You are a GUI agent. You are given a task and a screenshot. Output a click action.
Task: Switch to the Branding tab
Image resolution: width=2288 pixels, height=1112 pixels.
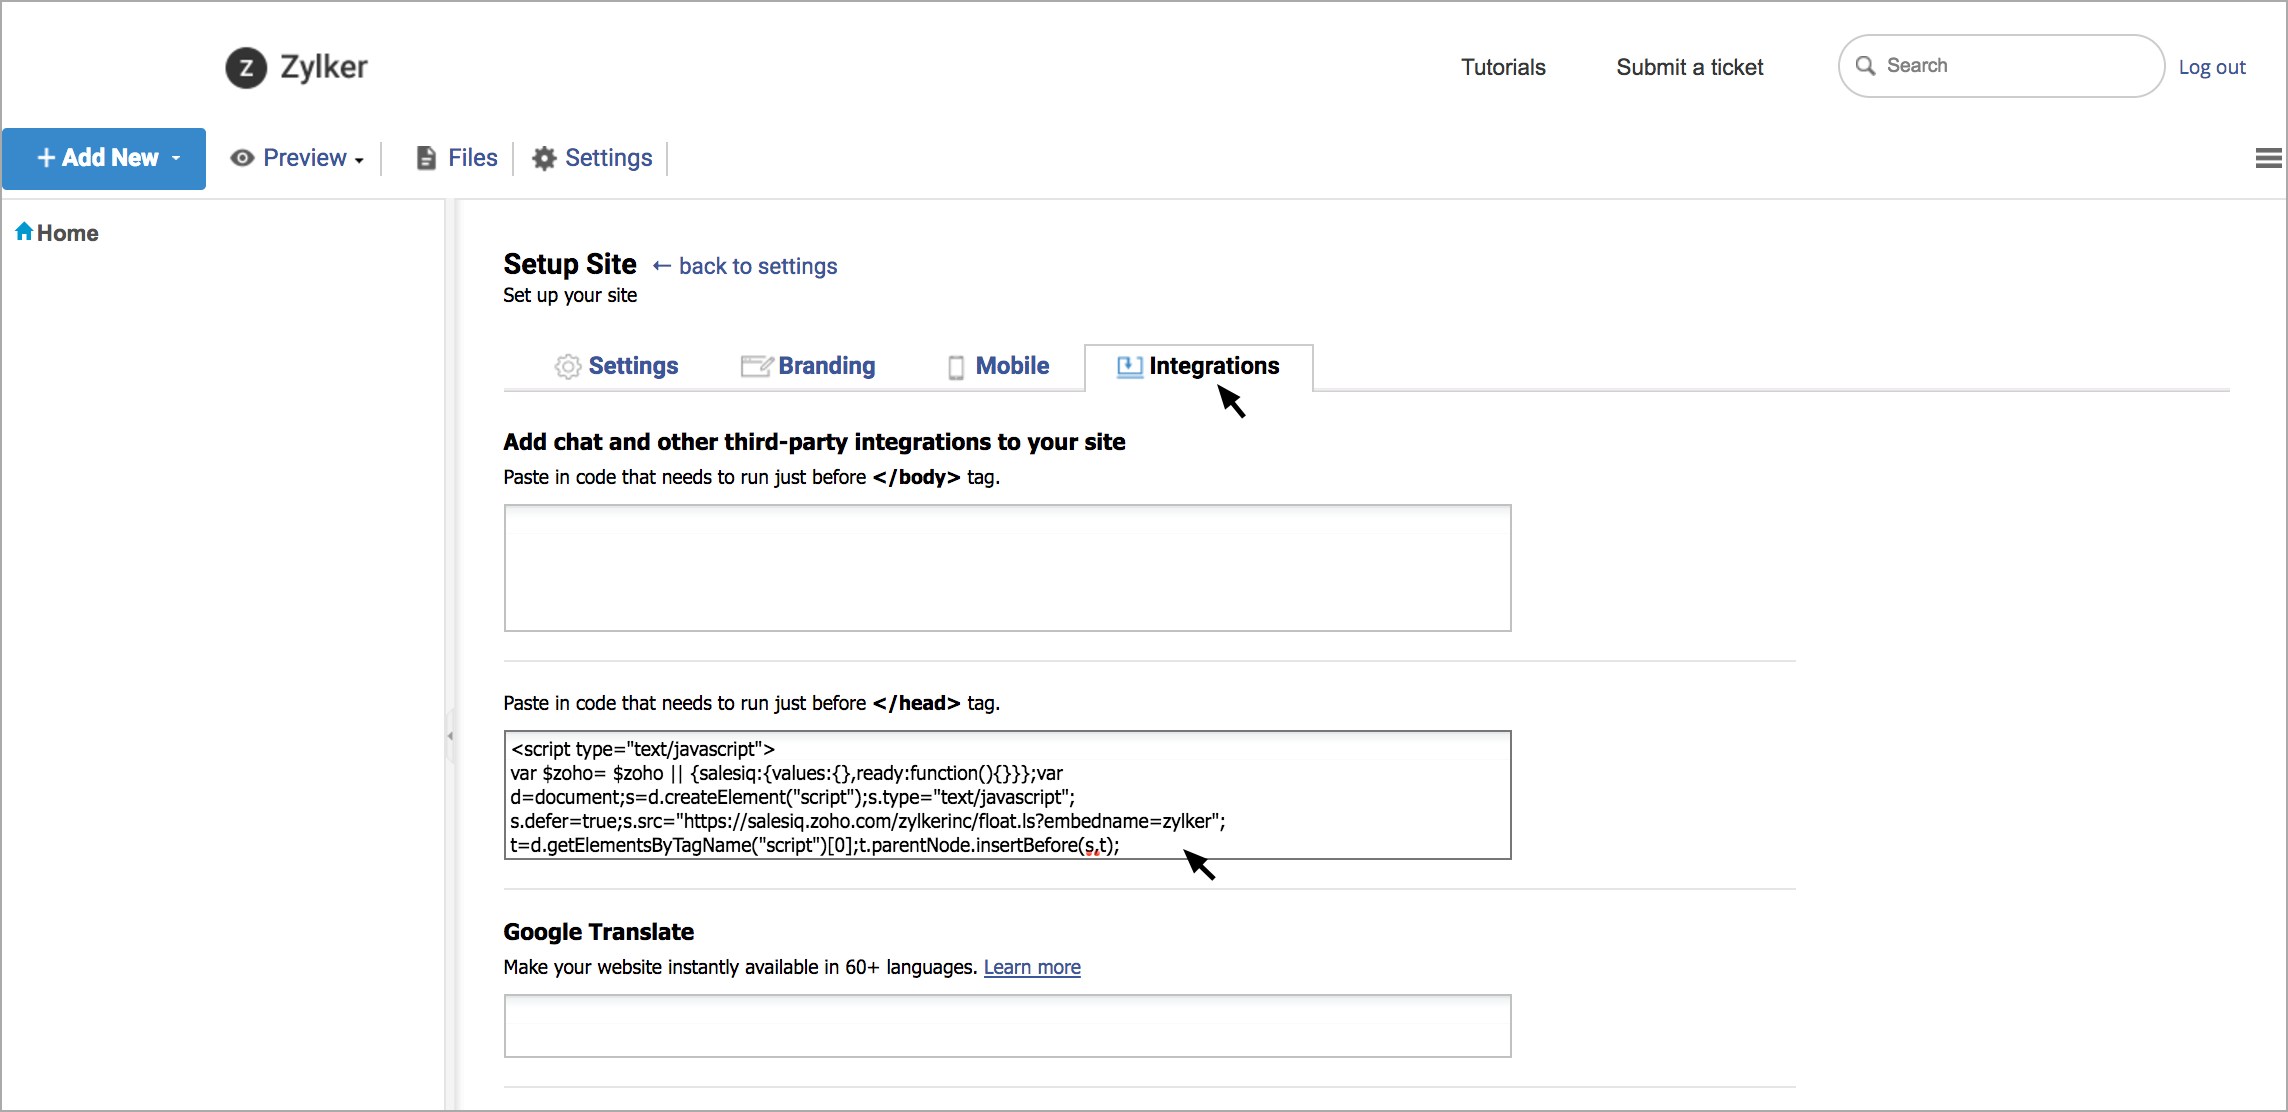click(x=826, y=366)
